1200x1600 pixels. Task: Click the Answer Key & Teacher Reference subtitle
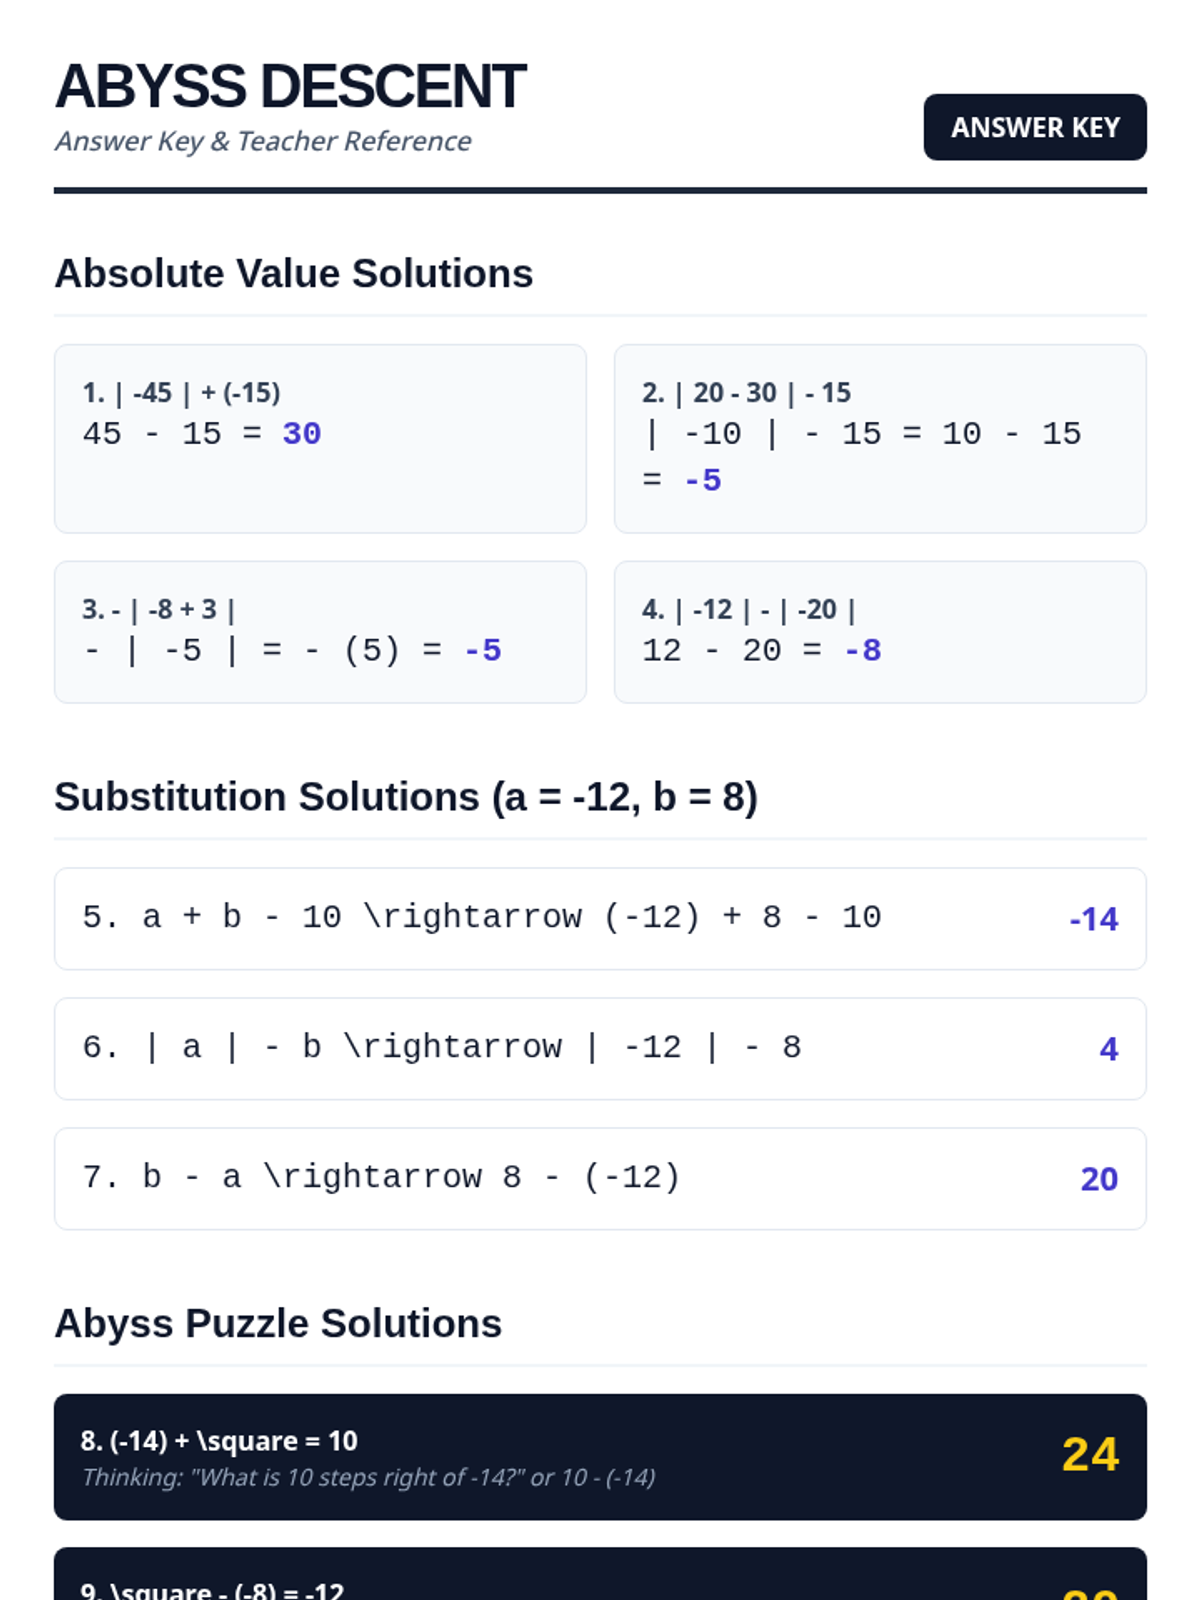click(x=263, y=141)
